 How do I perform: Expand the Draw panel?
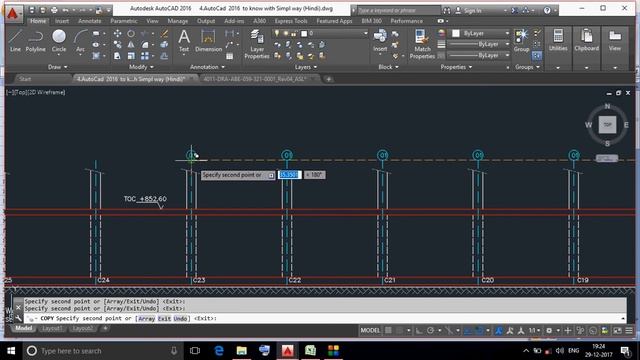tap(58, 67)
